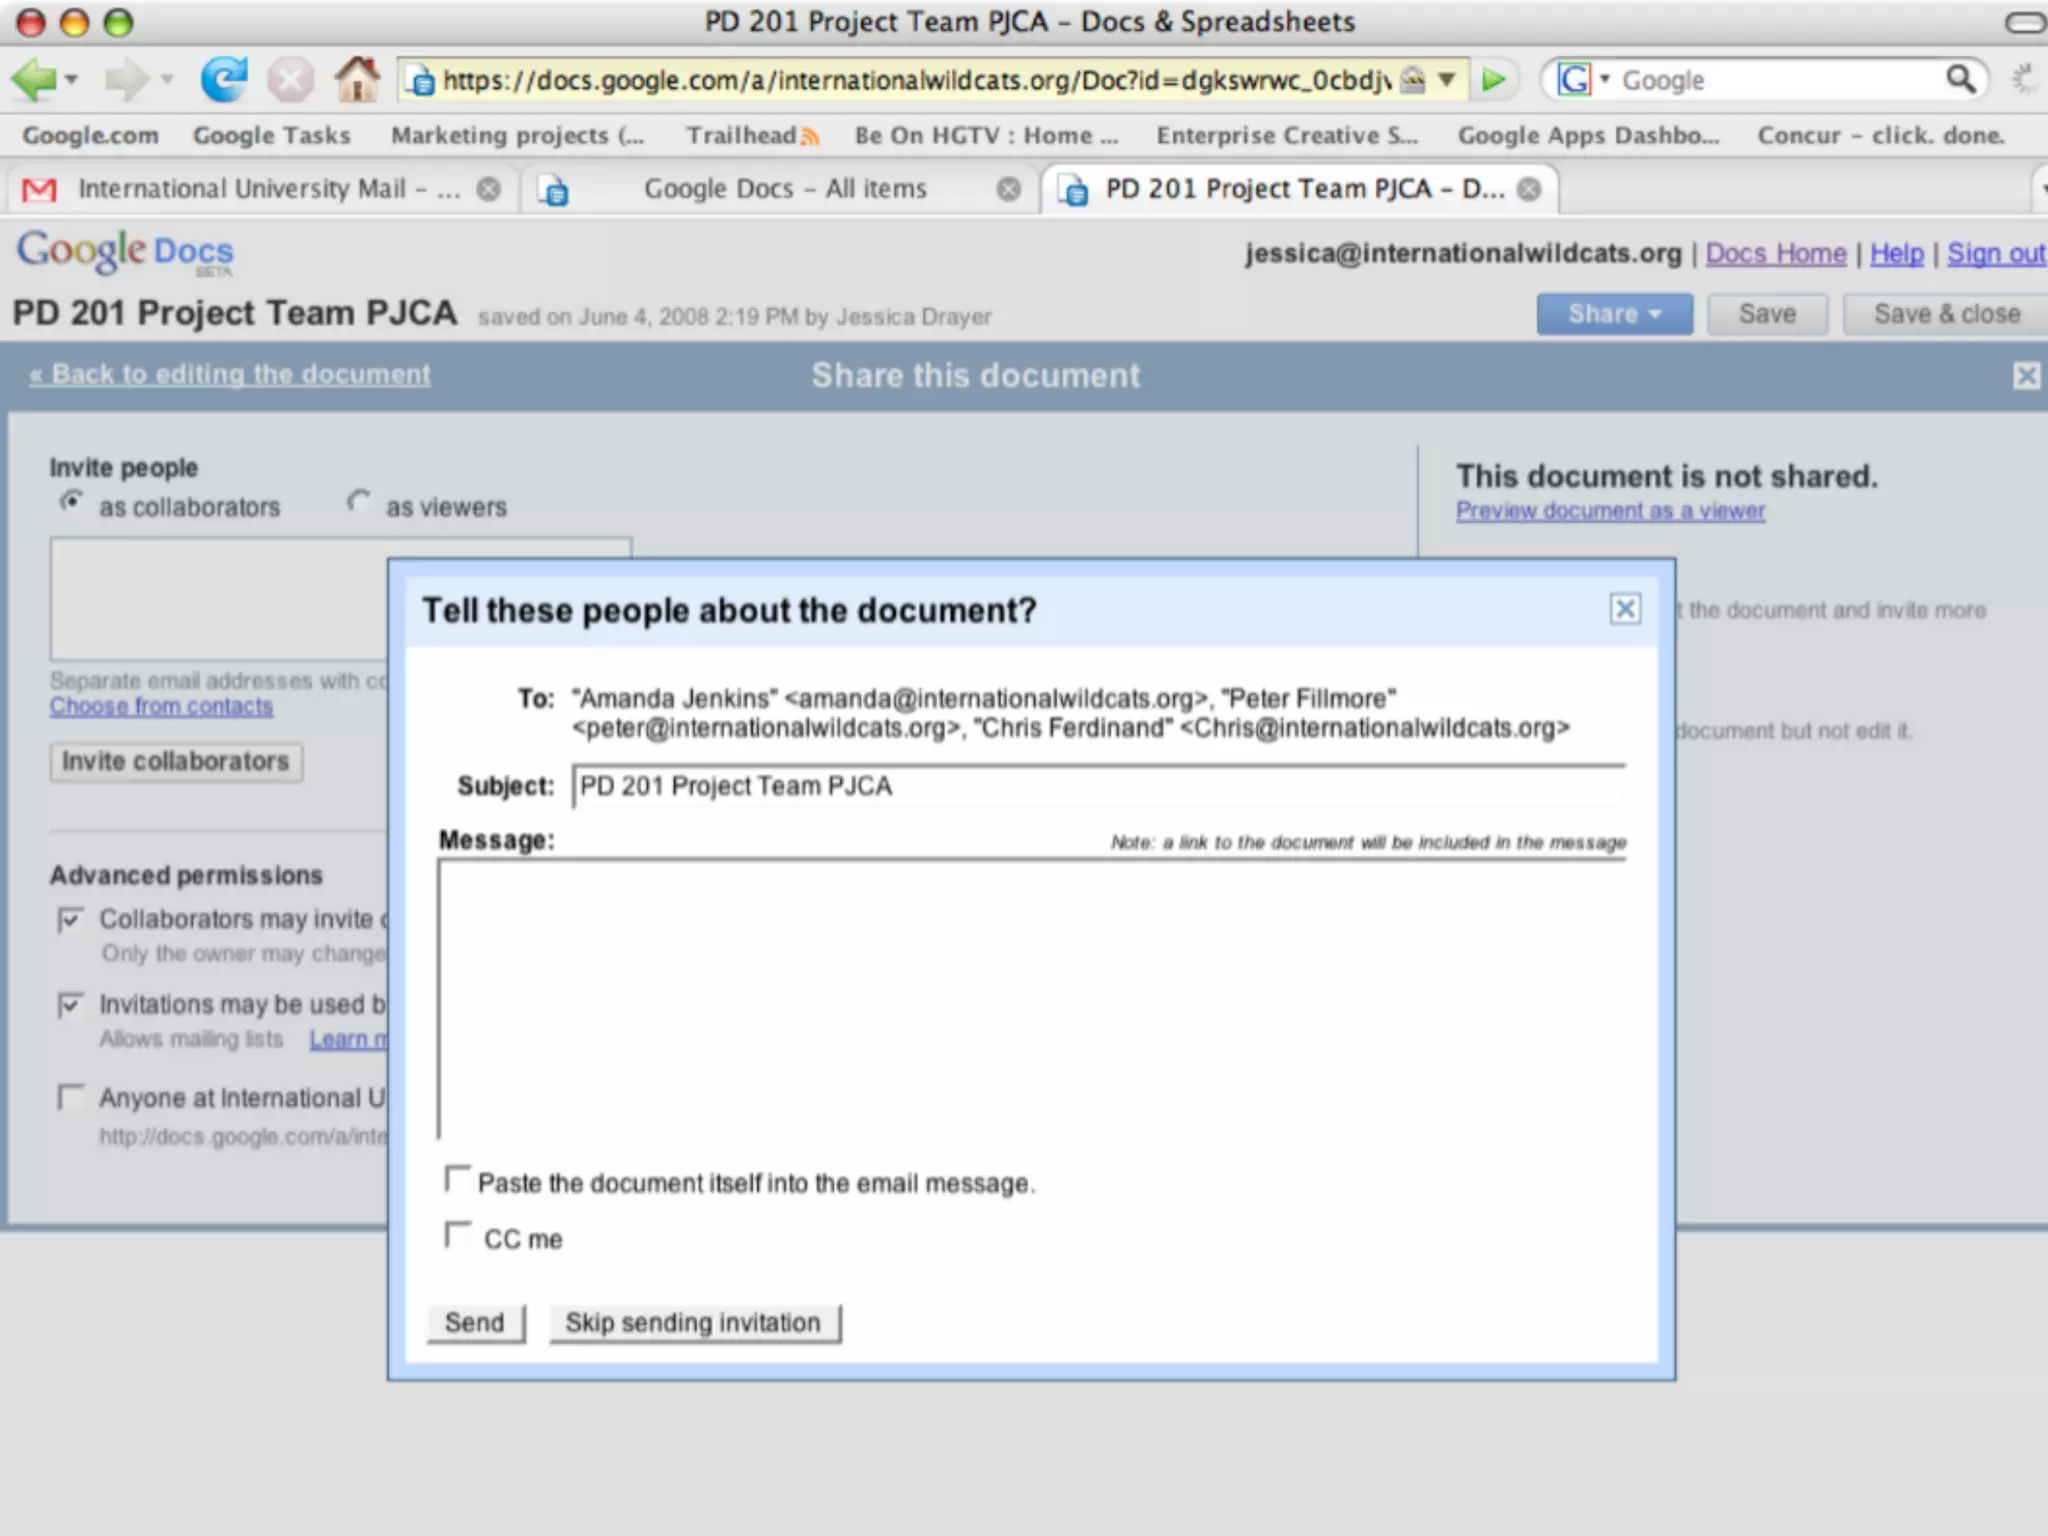
Task: Click the Send button
Action: [x=475, y=1323]
